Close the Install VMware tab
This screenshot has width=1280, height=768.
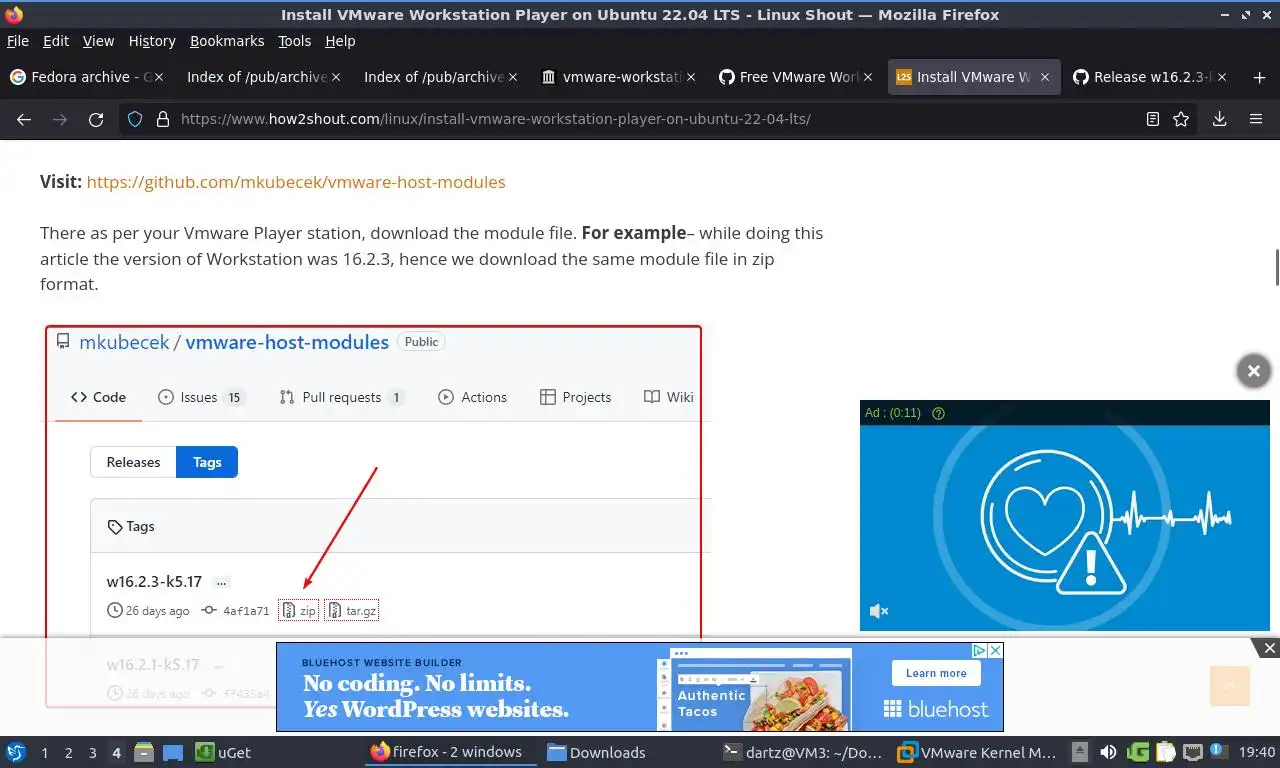pyautogui.click(x=1044, y=77)
